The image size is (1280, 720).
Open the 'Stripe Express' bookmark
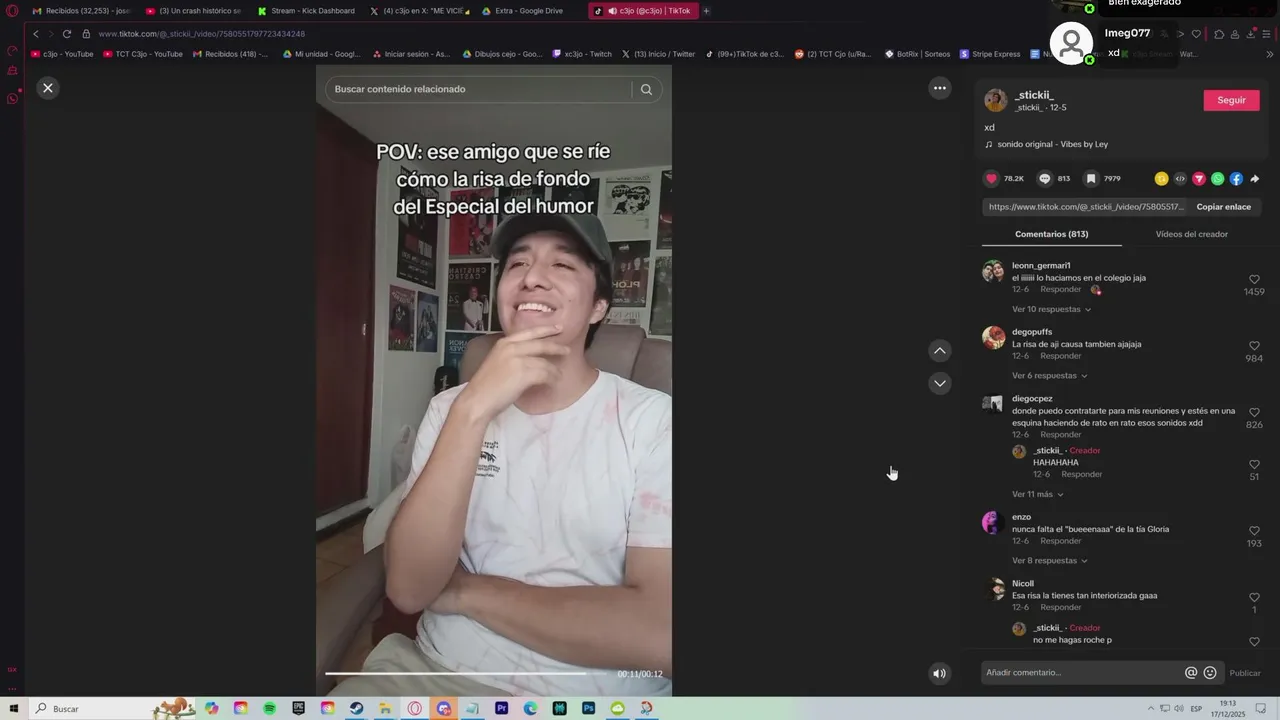990,54
